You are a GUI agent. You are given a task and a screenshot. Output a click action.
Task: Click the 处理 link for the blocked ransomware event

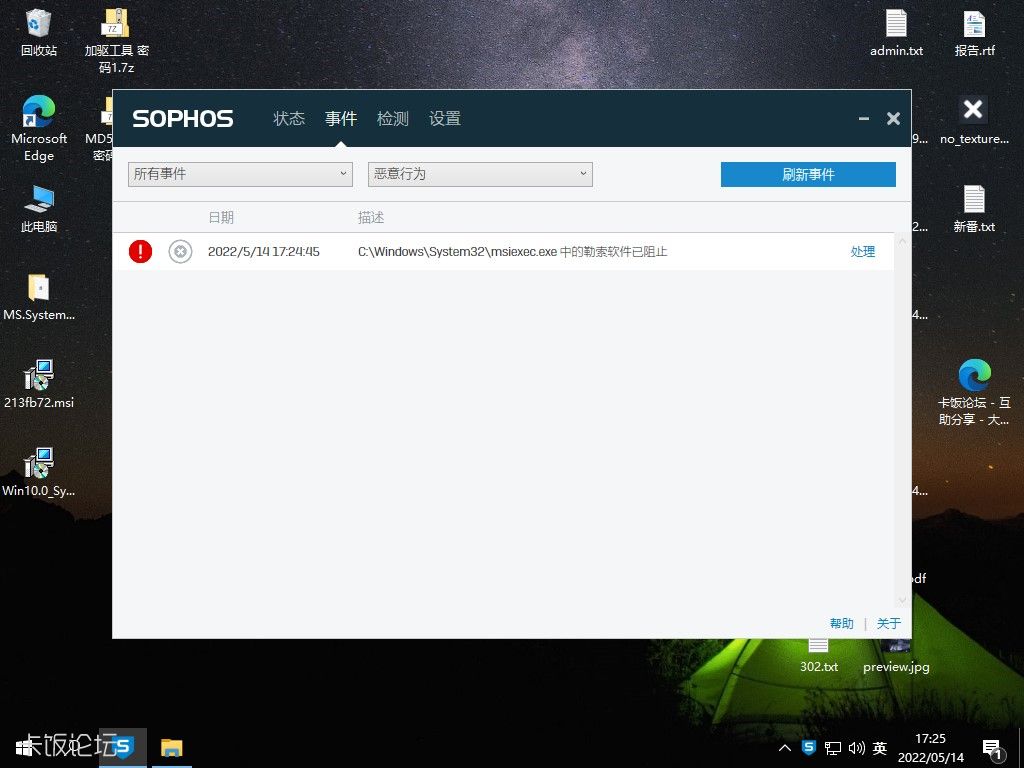tap(862, 251)
